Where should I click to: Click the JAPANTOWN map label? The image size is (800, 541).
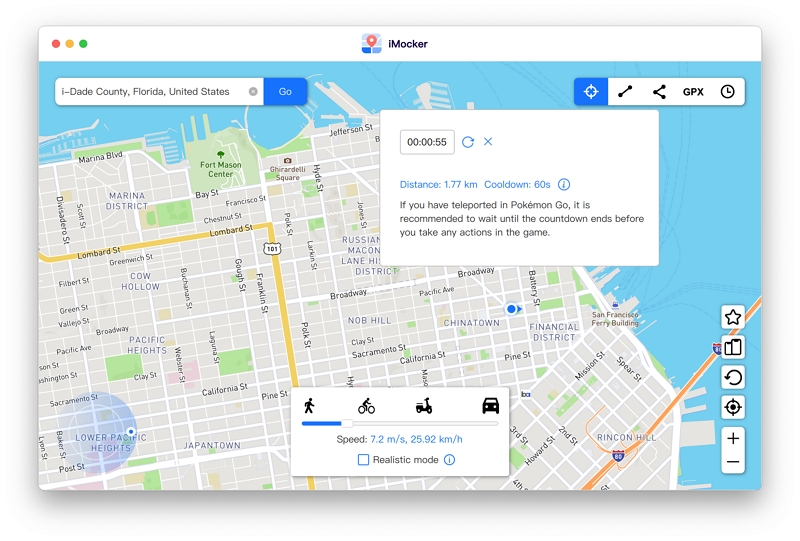(212, 446)
